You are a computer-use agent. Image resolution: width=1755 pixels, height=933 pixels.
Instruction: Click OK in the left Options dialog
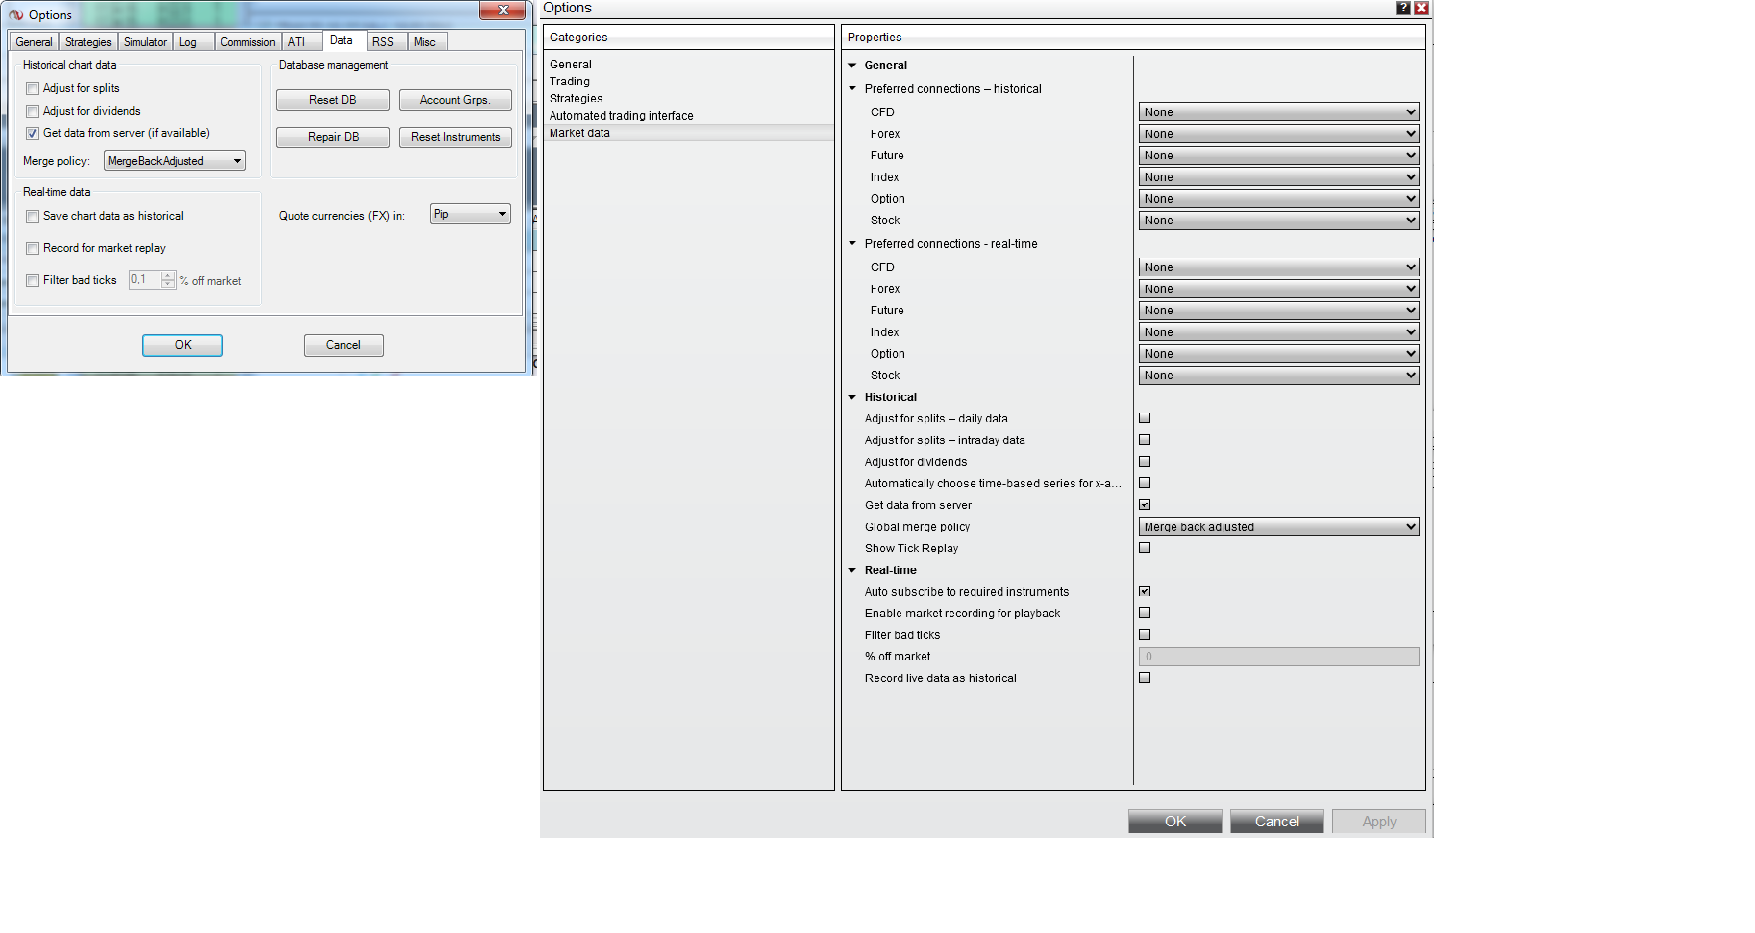[182, 345]
